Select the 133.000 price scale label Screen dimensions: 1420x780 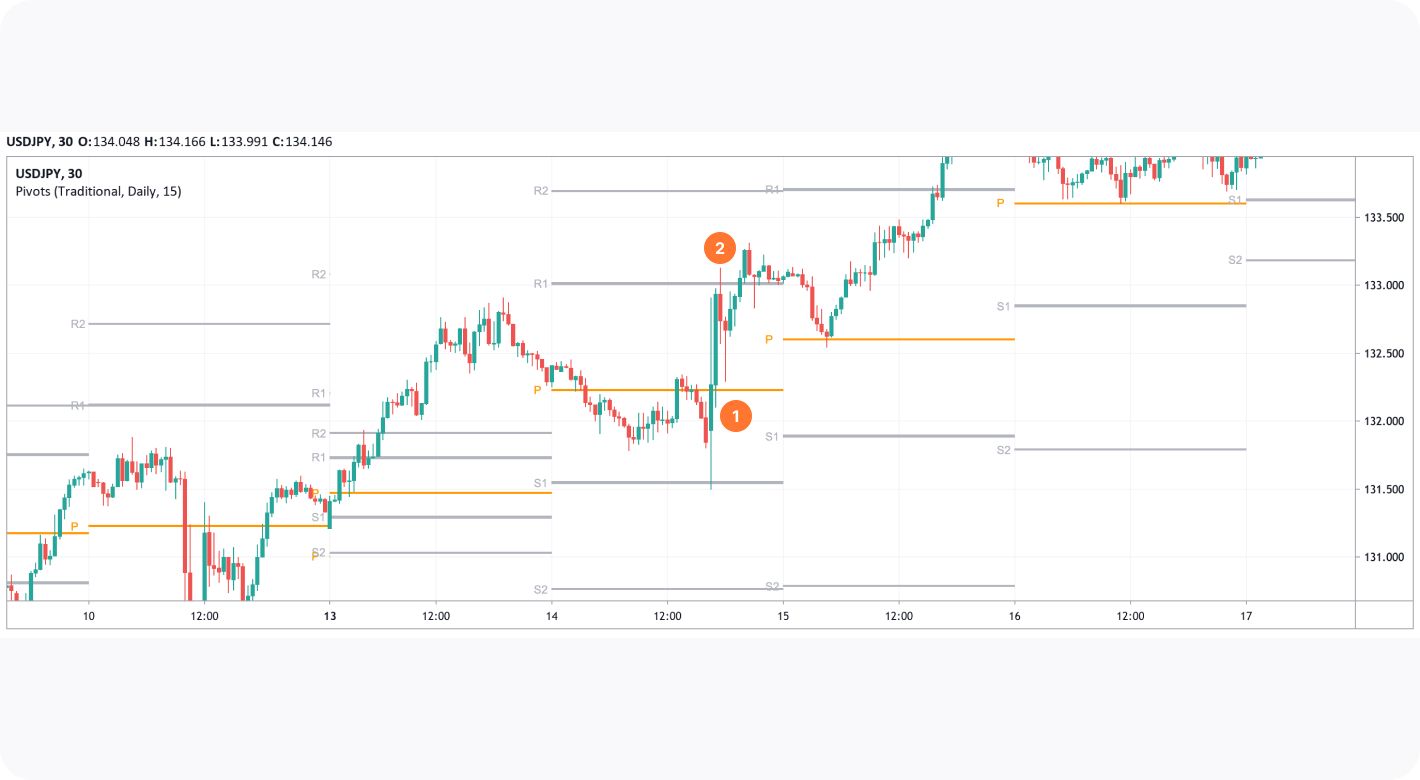(x=1385, y=285)
